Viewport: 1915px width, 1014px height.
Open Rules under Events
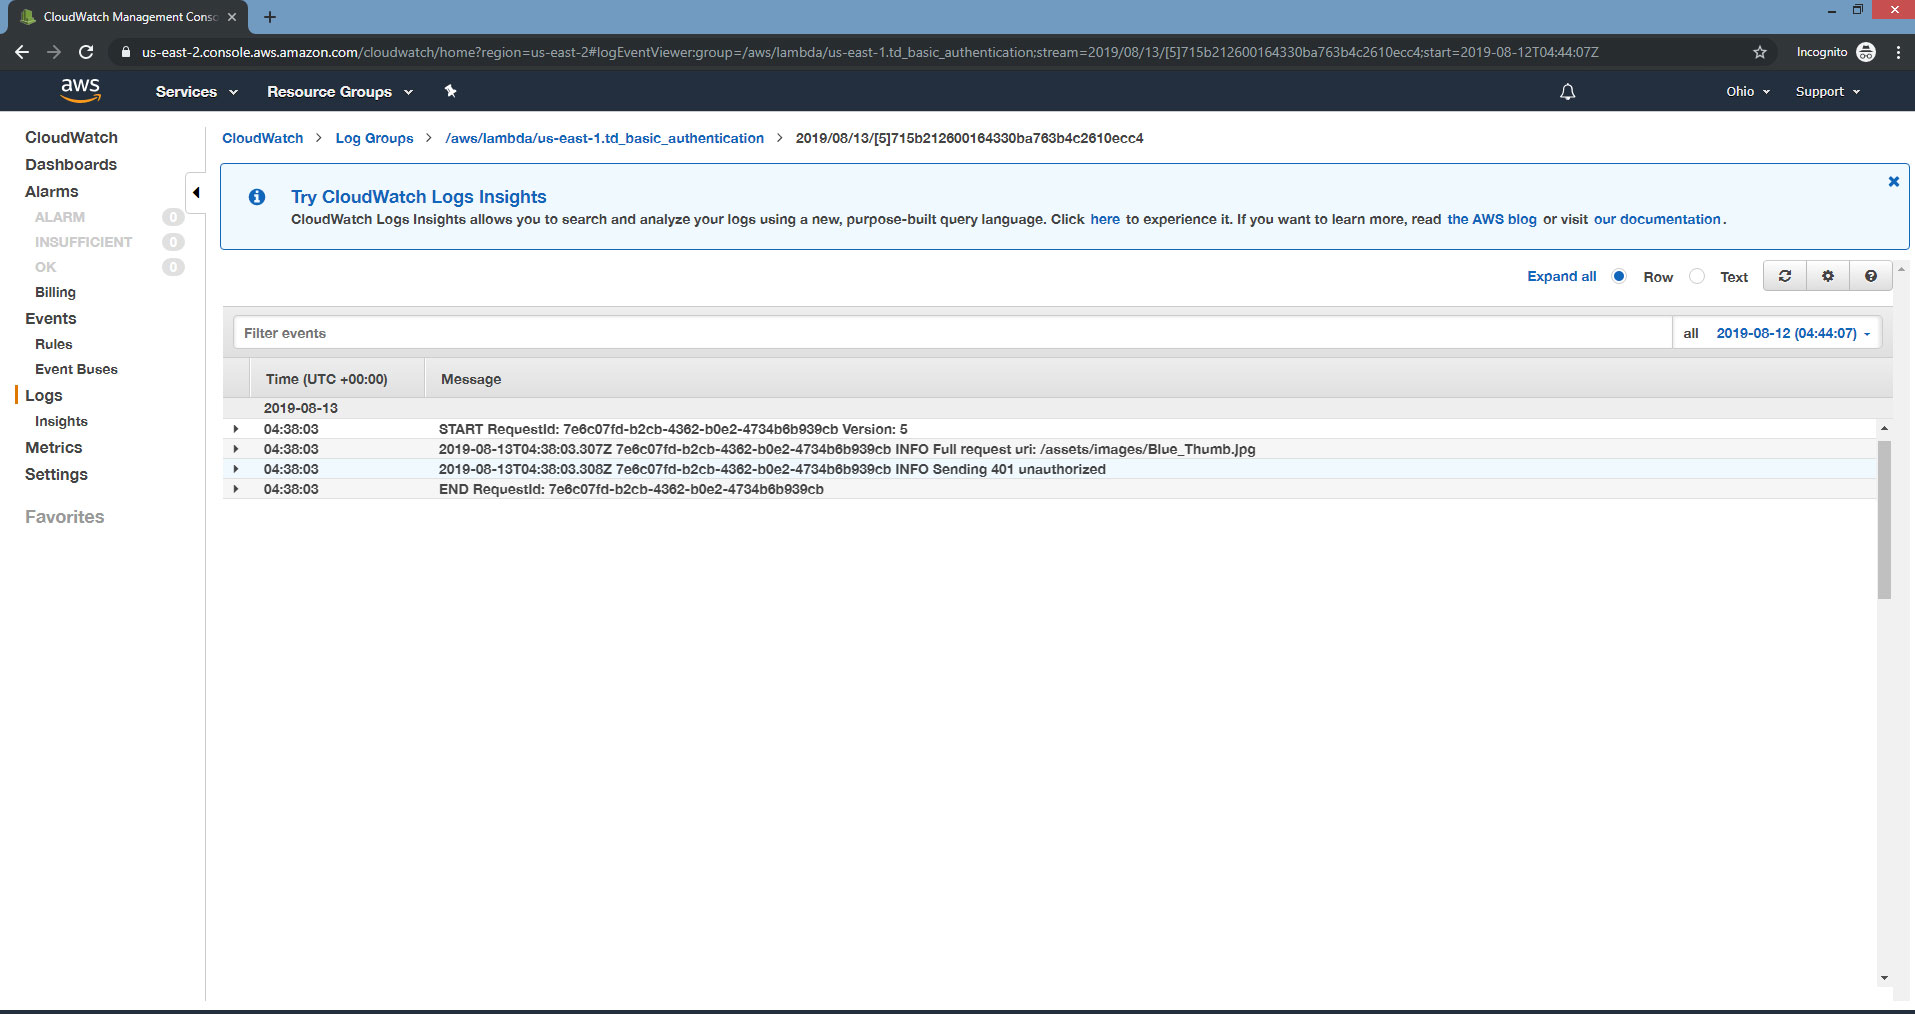pyautogui.click(x=54, y=344)
